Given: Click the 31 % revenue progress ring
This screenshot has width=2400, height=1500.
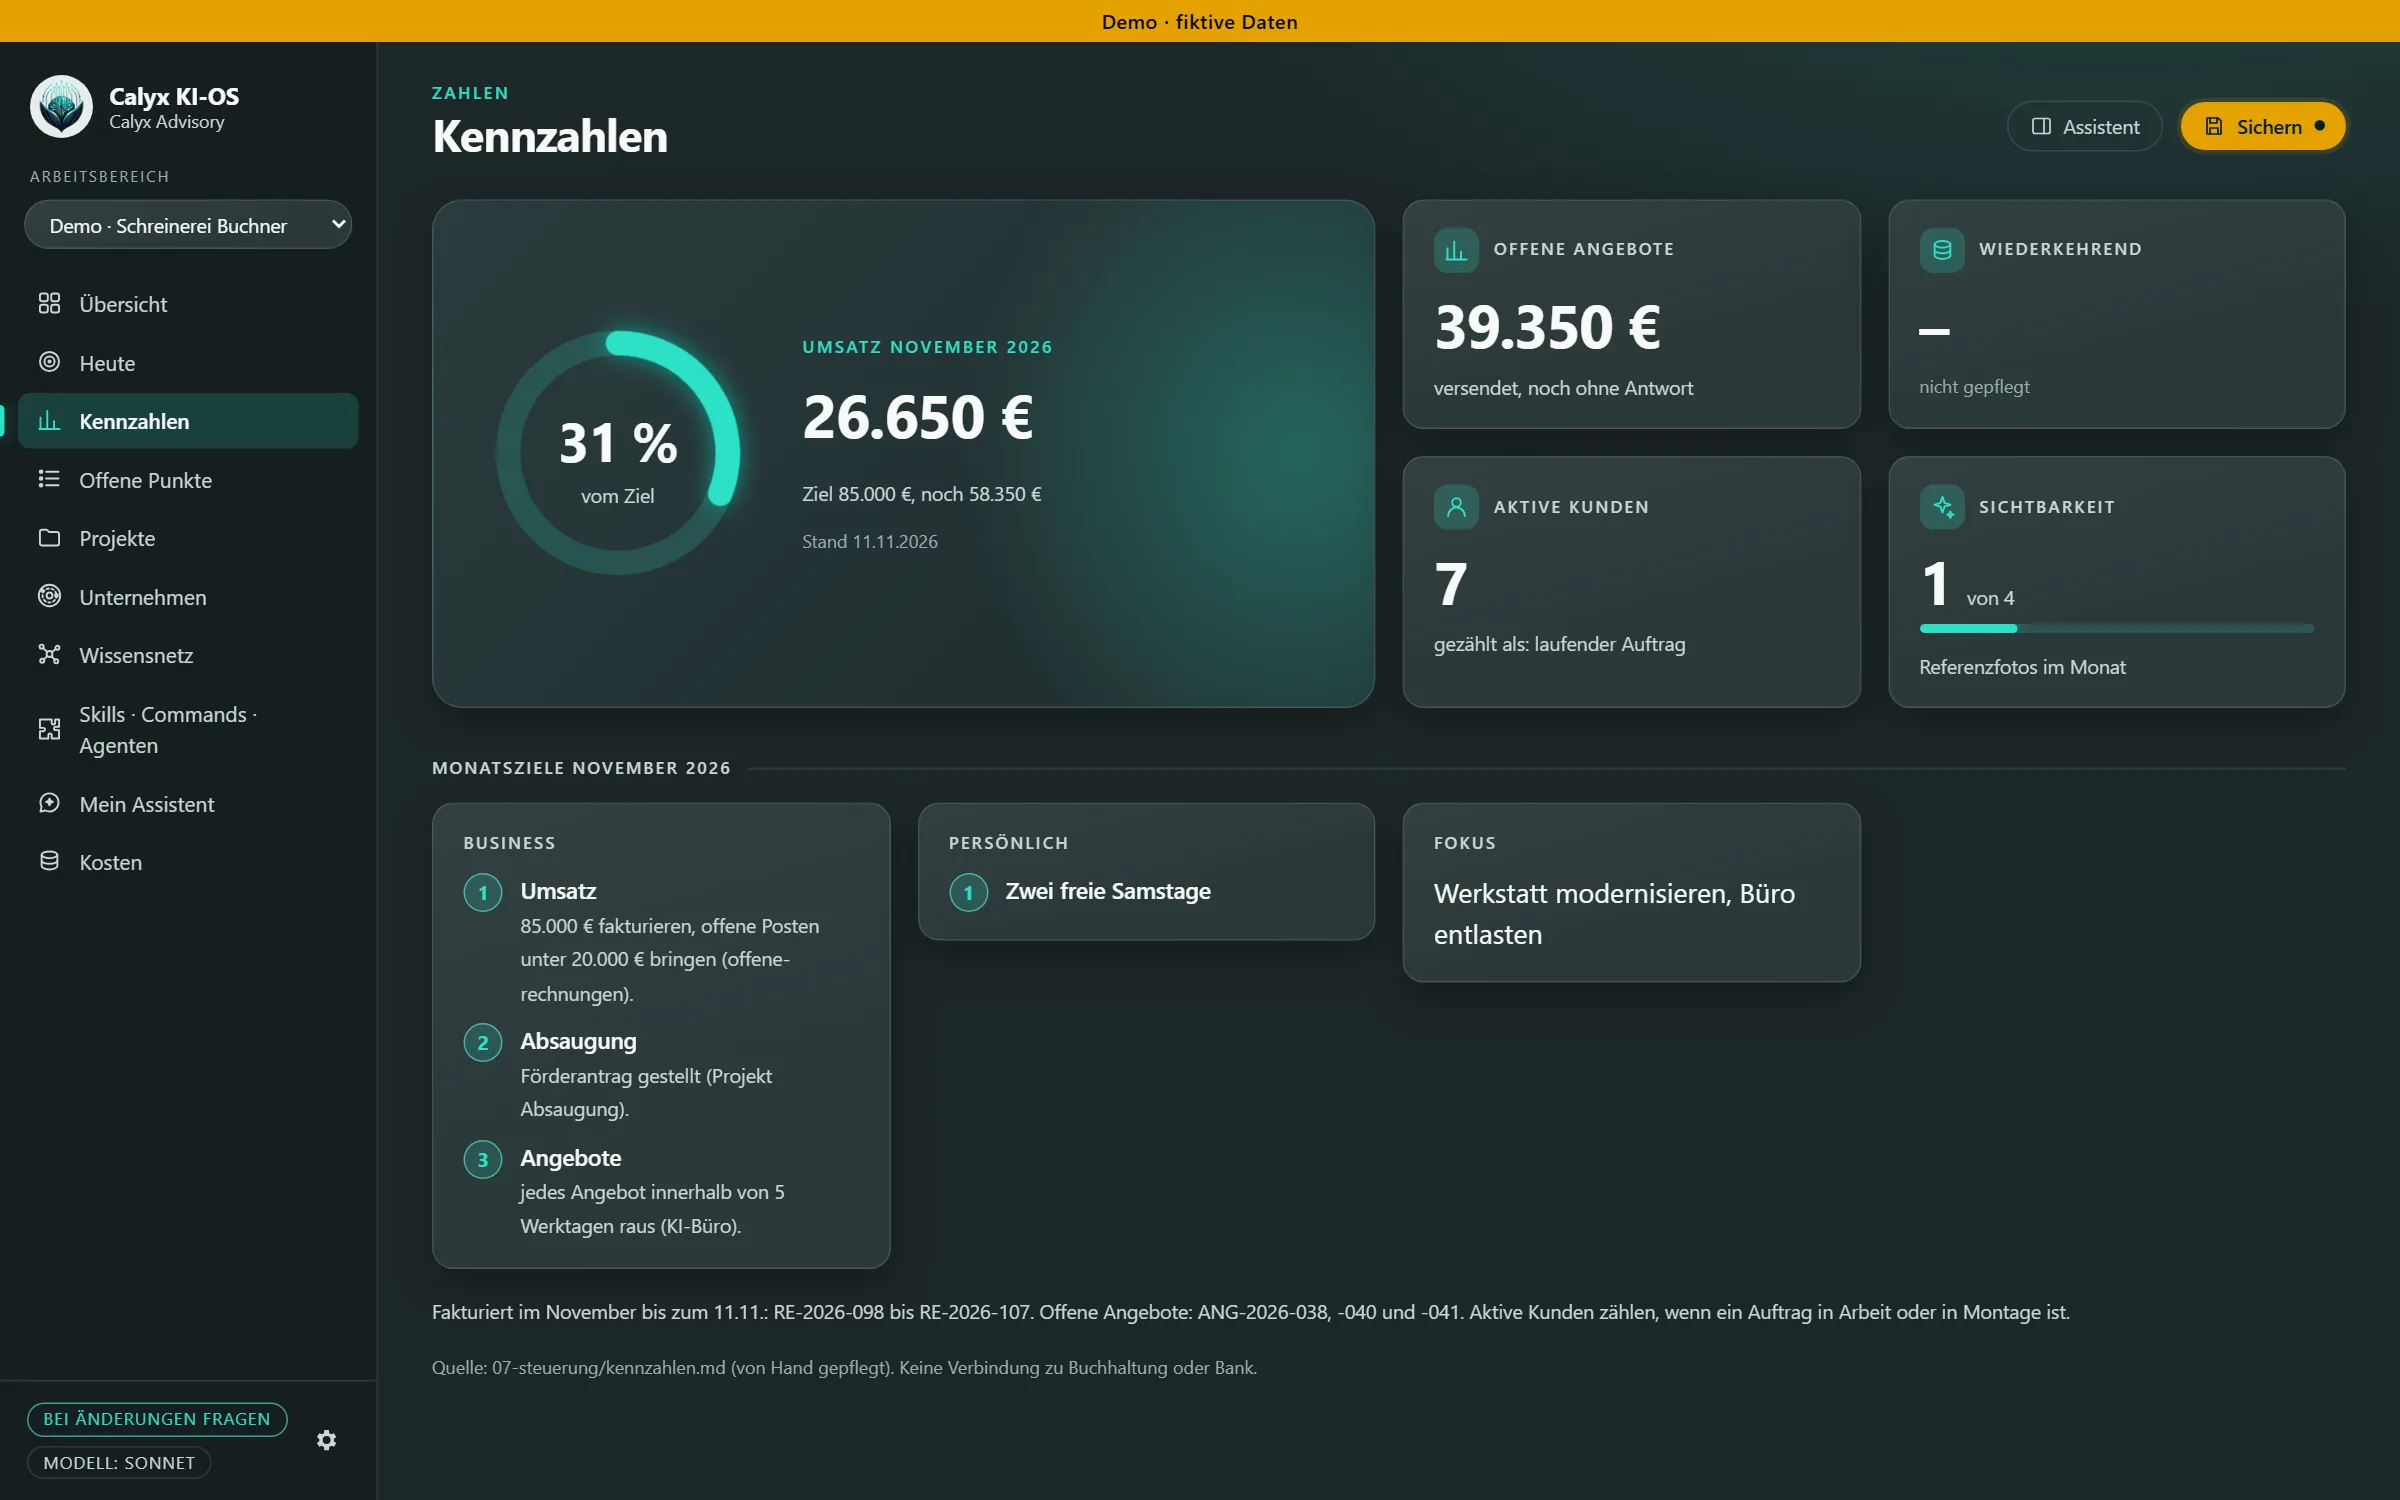Looking at the screenshot, I should pyautogui.click(x=618, y=453).
